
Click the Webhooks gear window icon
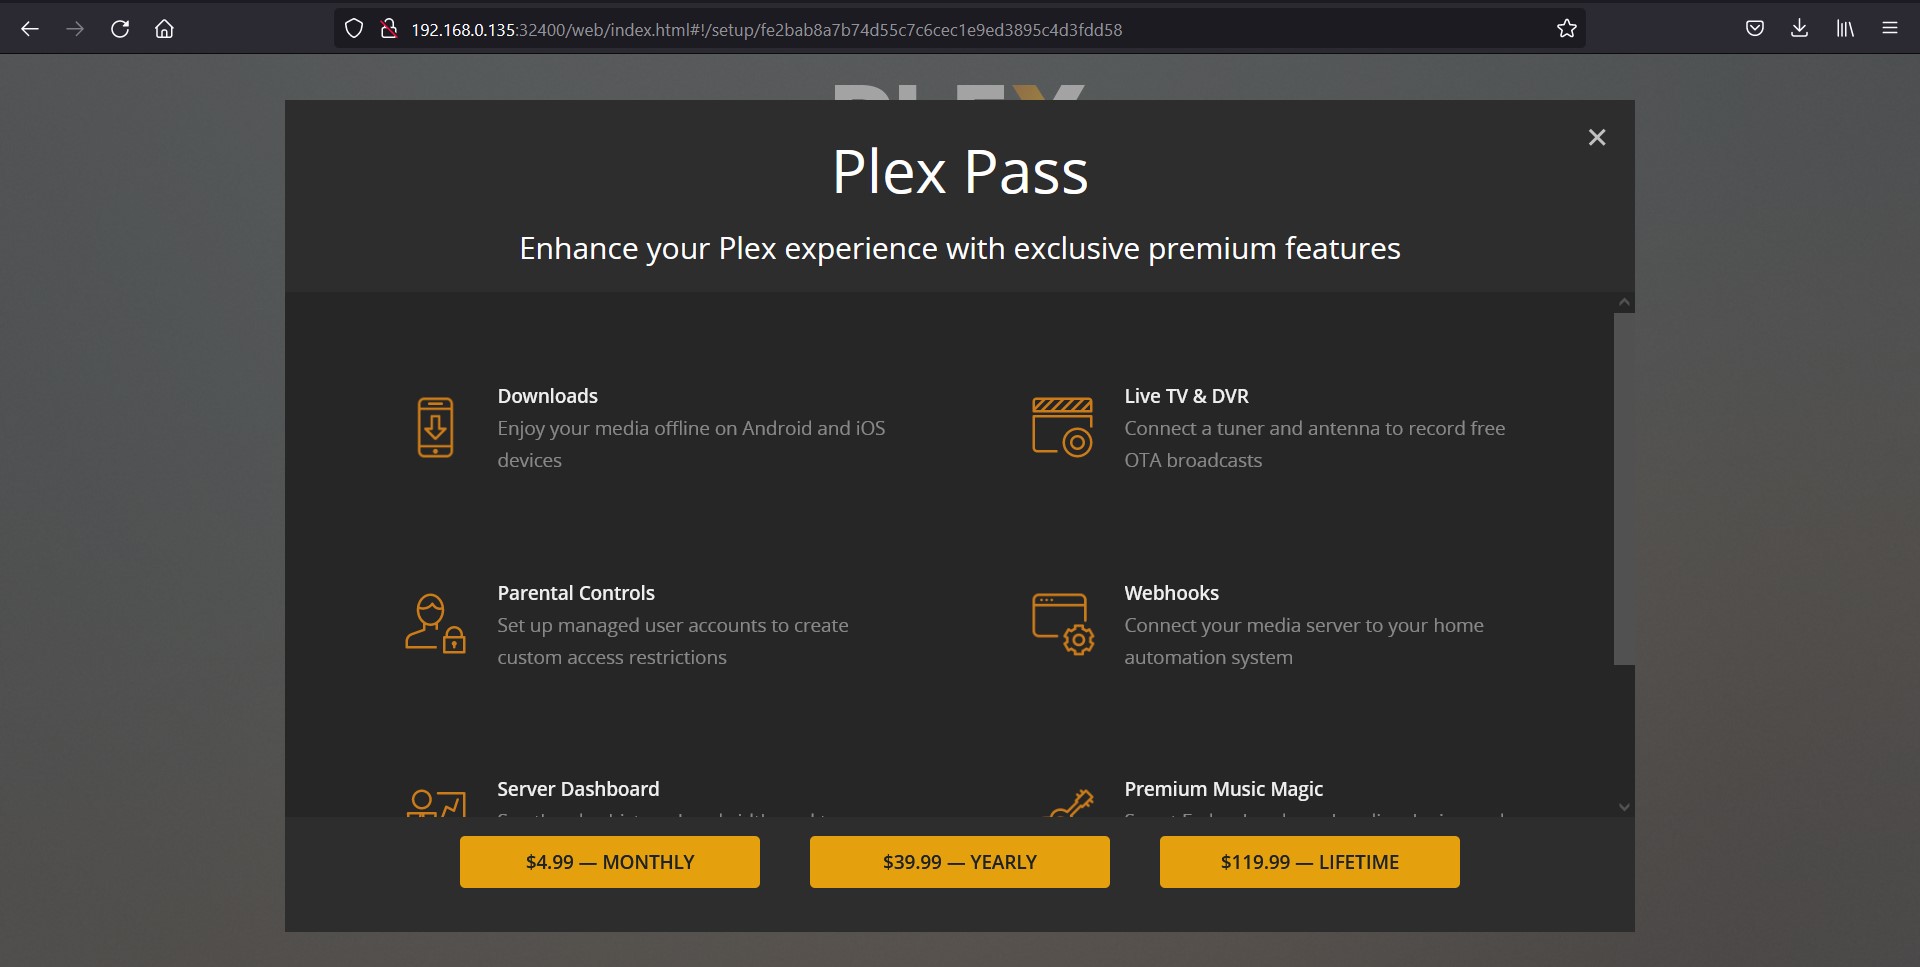[1062, 624]
